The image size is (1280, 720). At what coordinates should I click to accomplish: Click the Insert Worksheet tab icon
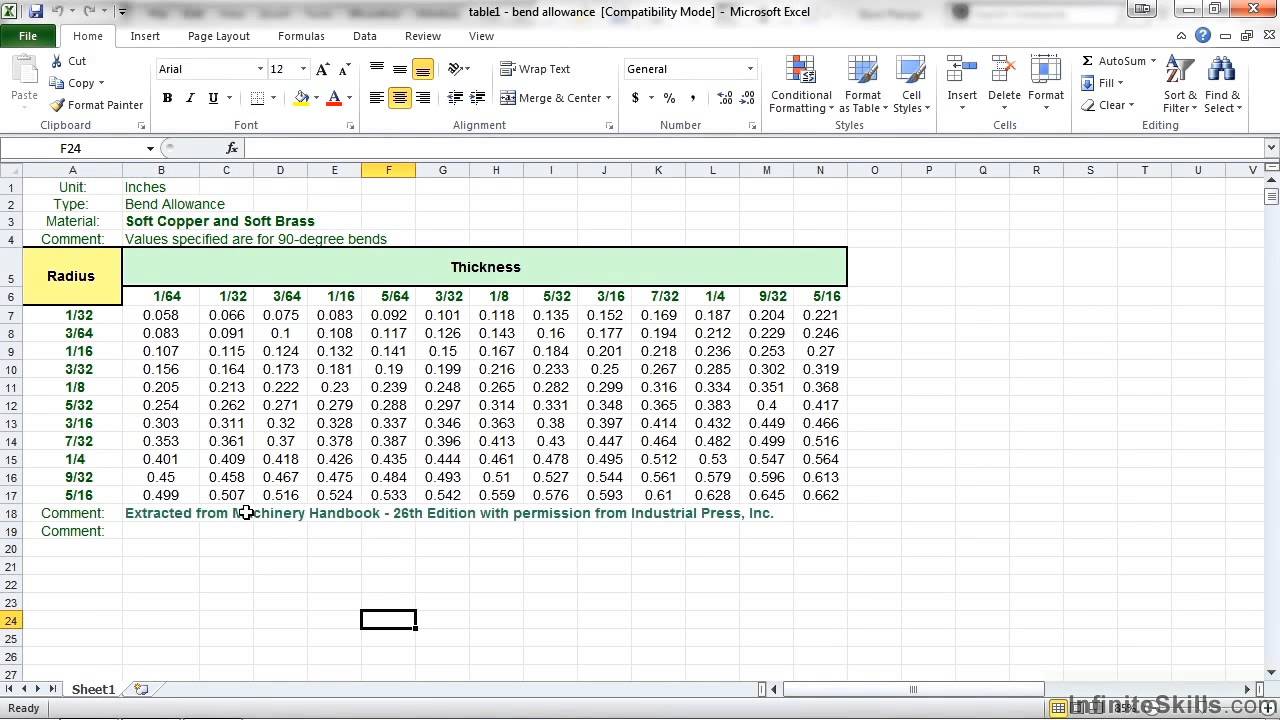tap(141, 689)
